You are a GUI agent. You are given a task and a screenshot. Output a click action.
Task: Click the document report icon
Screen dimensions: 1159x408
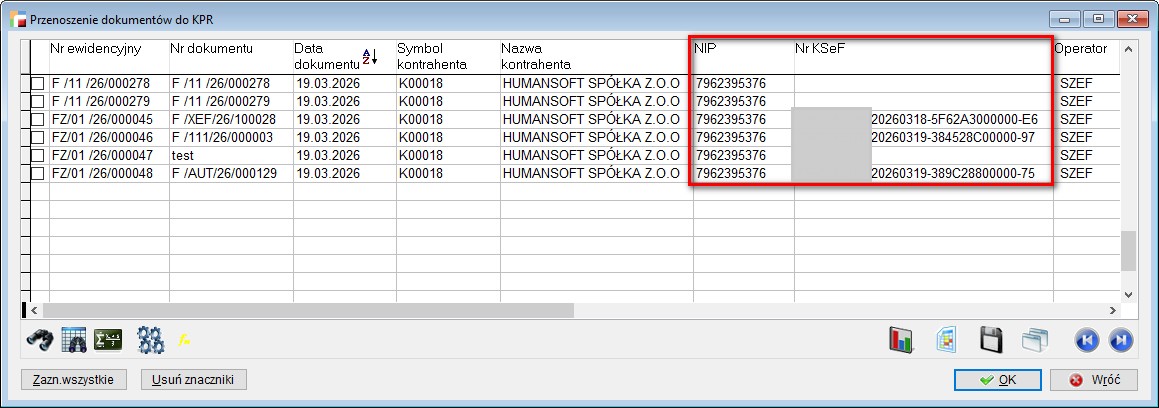click(x=945, y=340)
